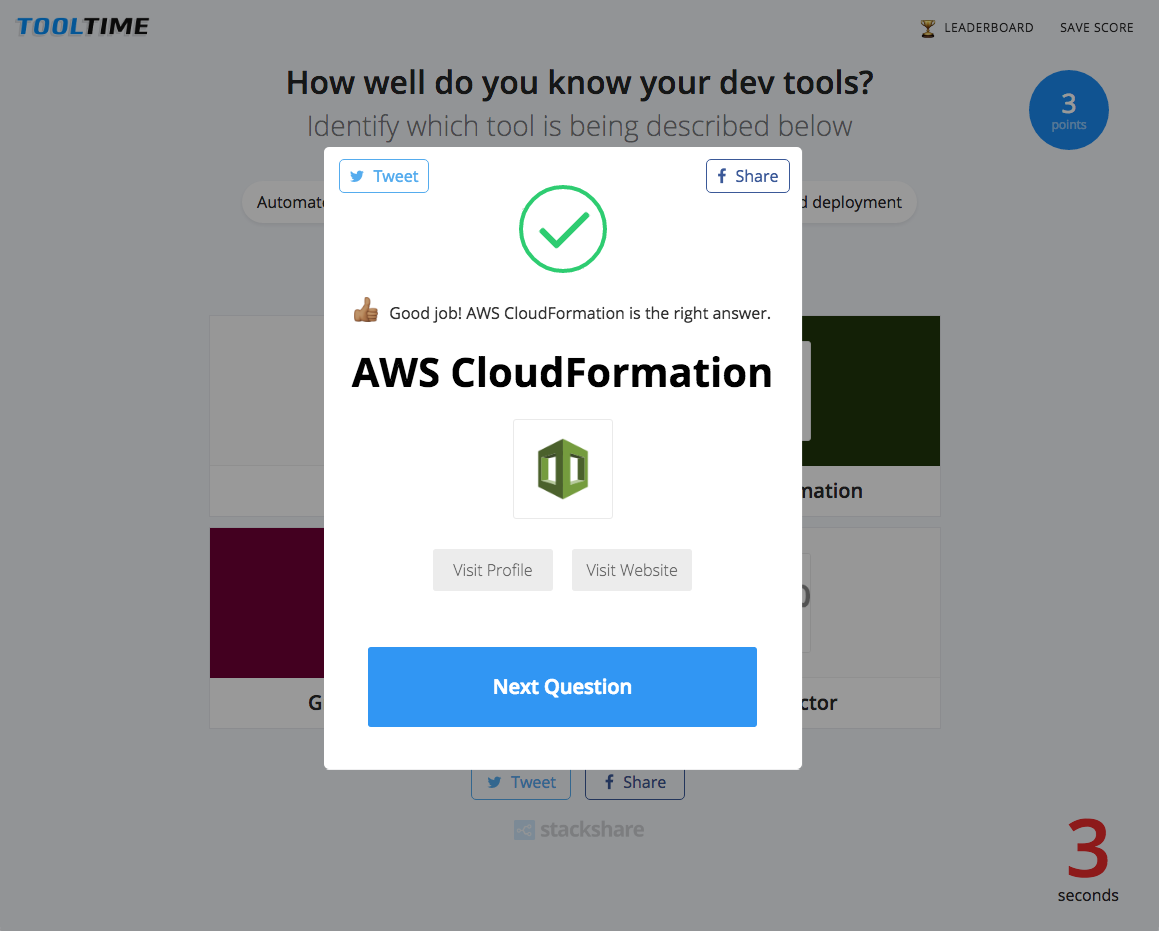Click the Share button below the modal
Image resolution: width=1159 pixels, height=931 pixels.
pos(635,782)
